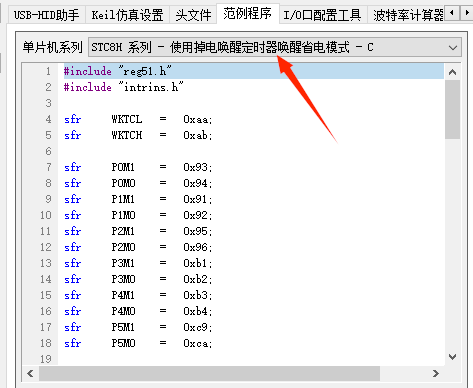The height and width of the screenshot is (388, 473).
Task: Click the code view scroll-up arrow
Action: 452,72
